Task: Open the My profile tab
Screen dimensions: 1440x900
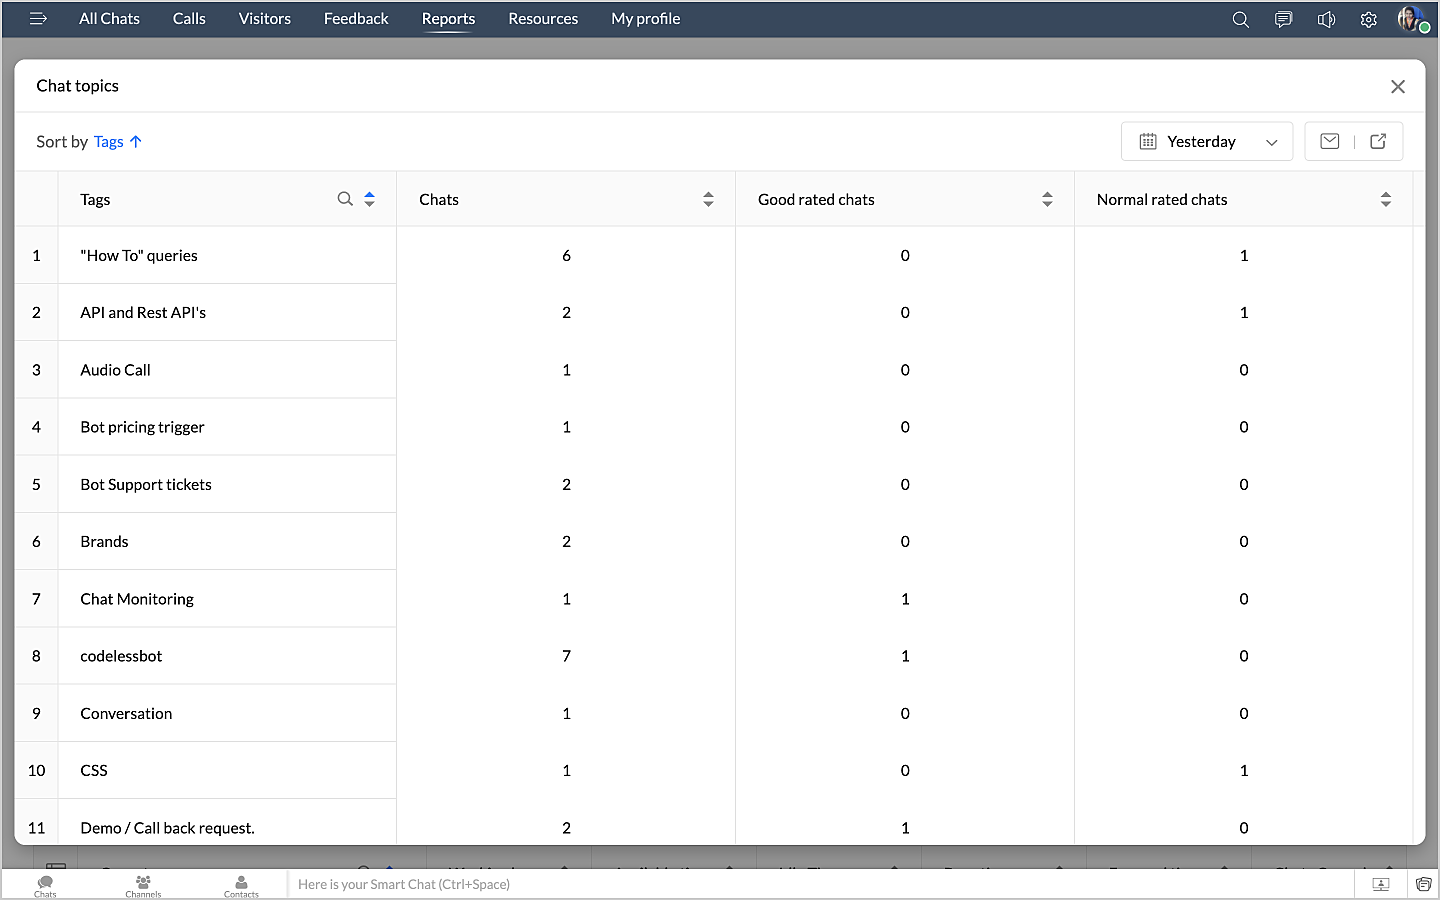Action: pyautogui.click(x=646, y=19)
